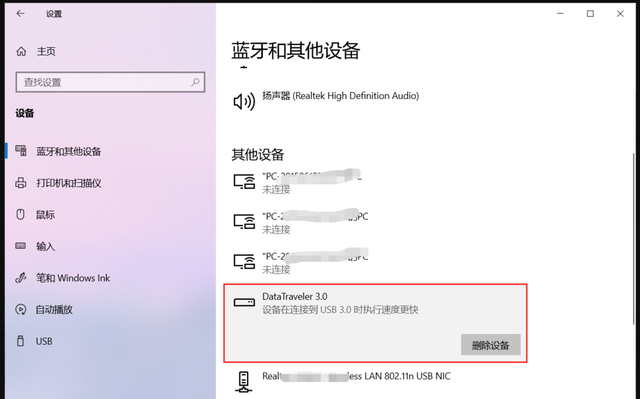The width and height of the screenshot is (640, 399).
Task: Open the printers and scanners icon
Action: [21, 183]
